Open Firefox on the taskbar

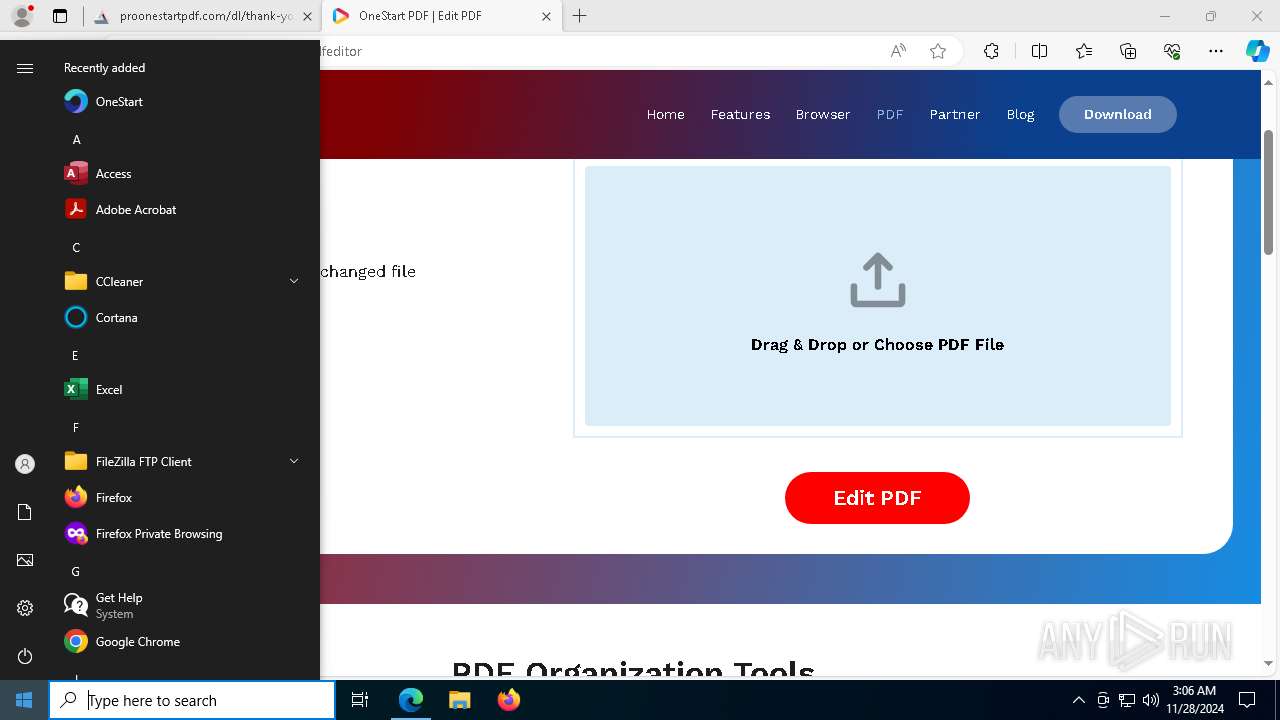click(x=509, y=700)
